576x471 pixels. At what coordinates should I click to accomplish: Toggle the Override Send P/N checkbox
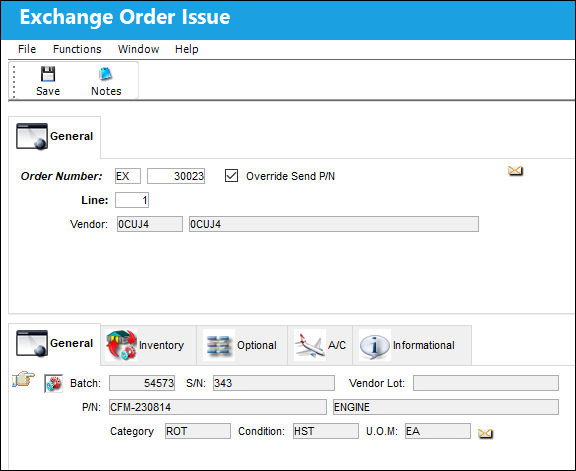click(231, 176)
